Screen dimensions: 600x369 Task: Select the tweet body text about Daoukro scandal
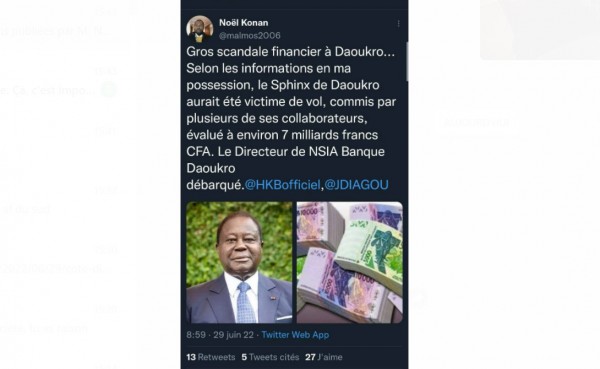click(x=291, y=118)
